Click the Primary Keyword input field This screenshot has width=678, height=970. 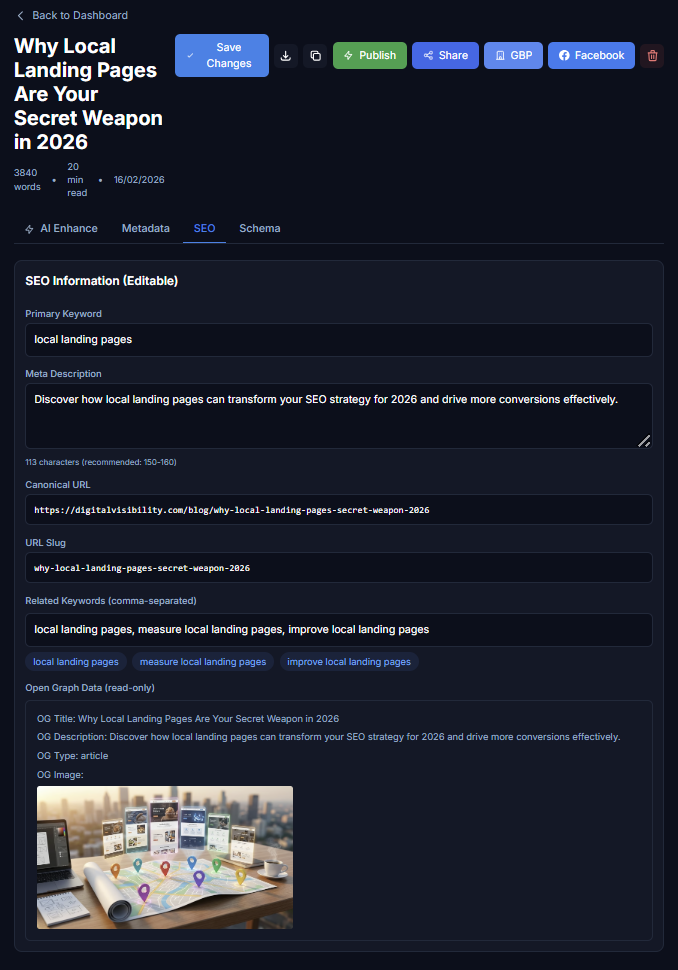(x=339, y=340)
